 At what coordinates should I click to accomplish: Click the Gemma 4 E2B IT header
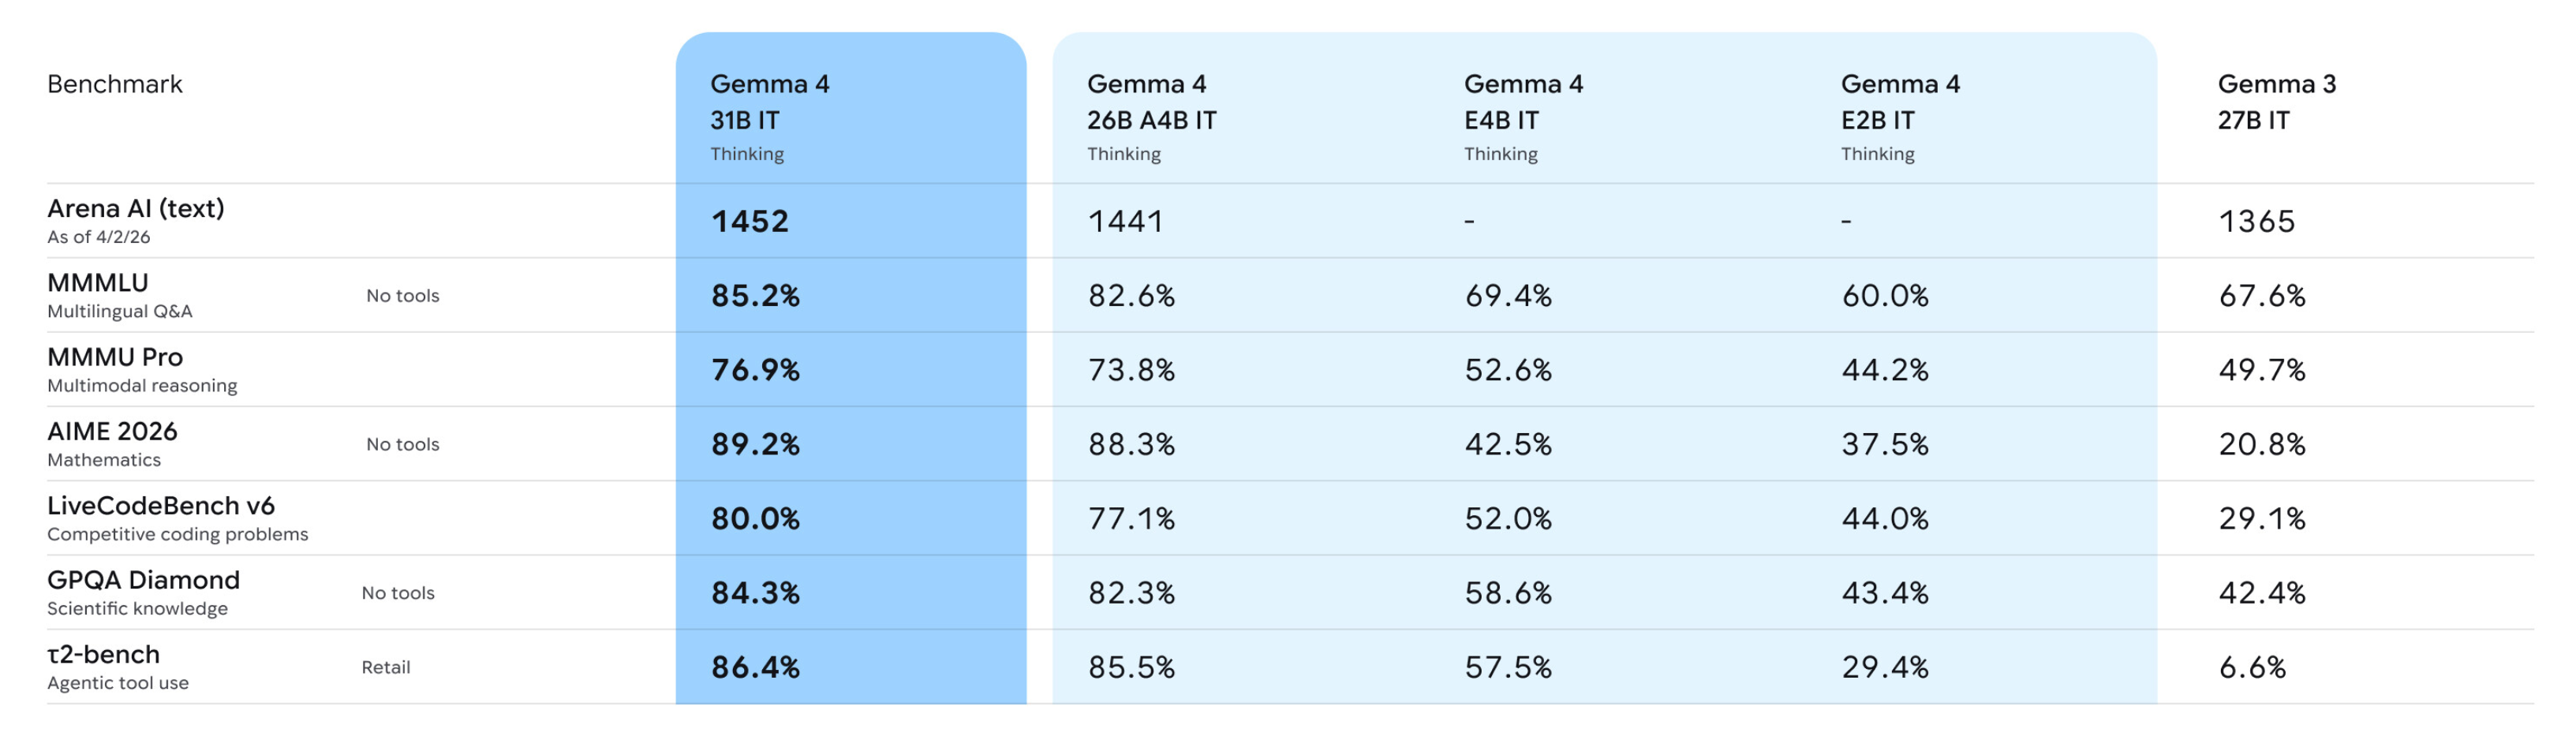pos(1900,102)
